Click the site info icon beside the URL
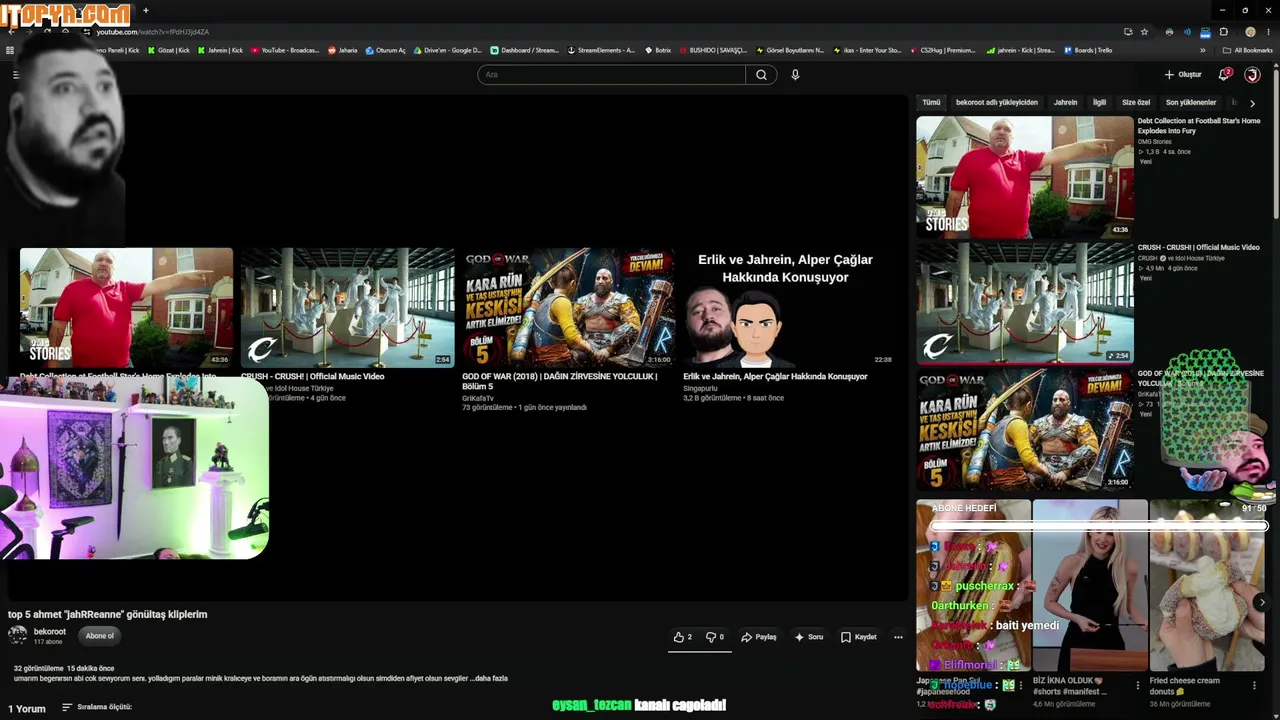 click(87, 32)
